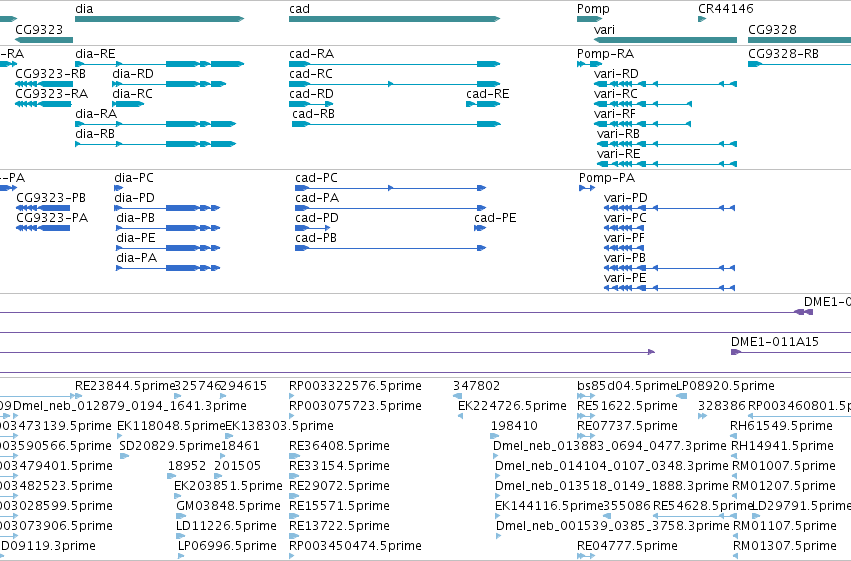Select the dia-PC protein label
This screenshot has width=851, height=561.
[x=134, y=178]
